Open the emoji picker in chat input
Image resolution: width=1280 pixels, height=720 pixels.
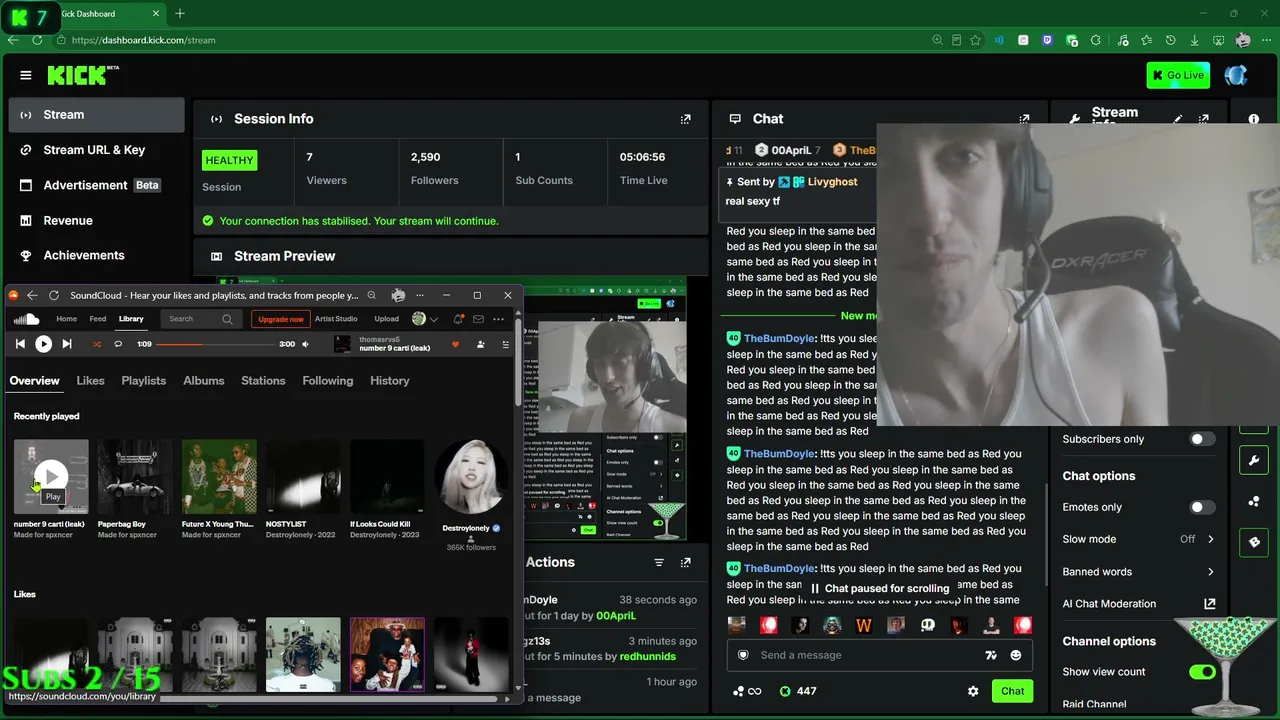pyautogui.click(x=1016, y=655)
